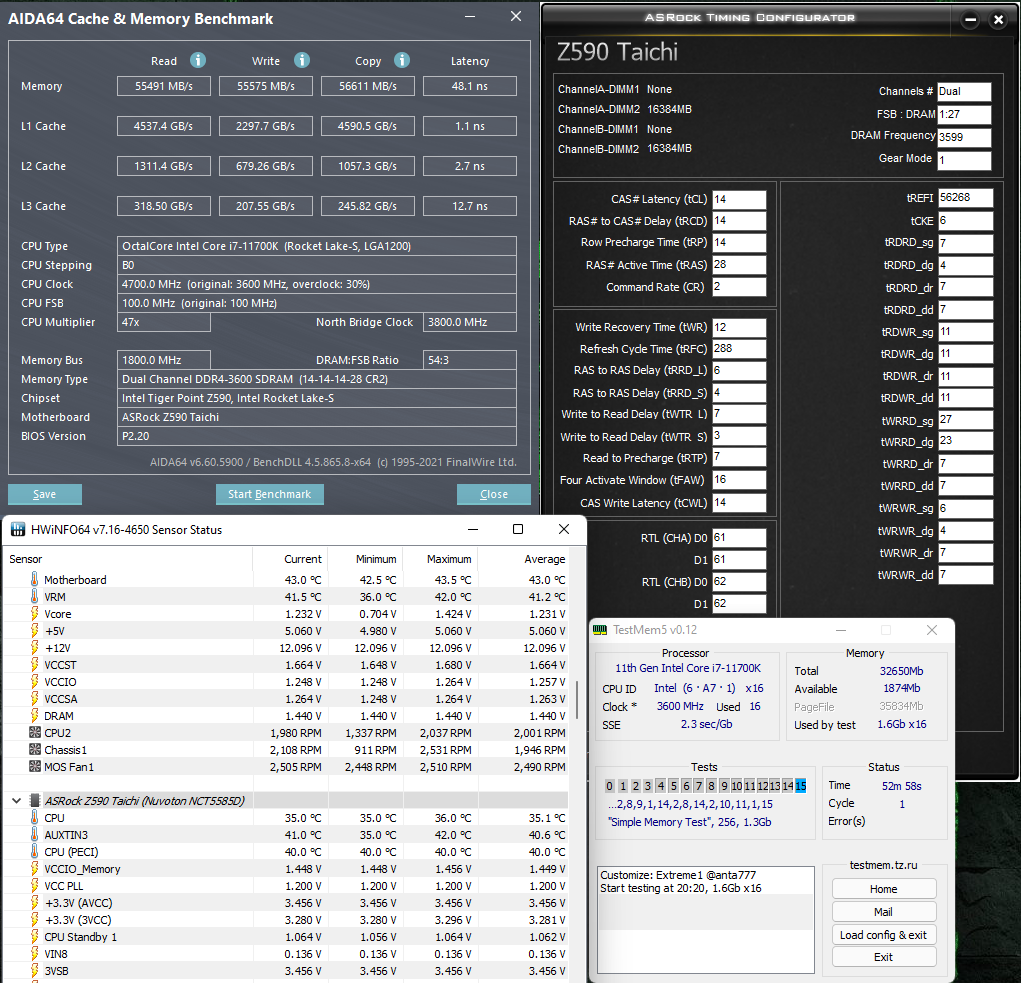Click the CPU Standby 1 voltage icon

point(35,936)
